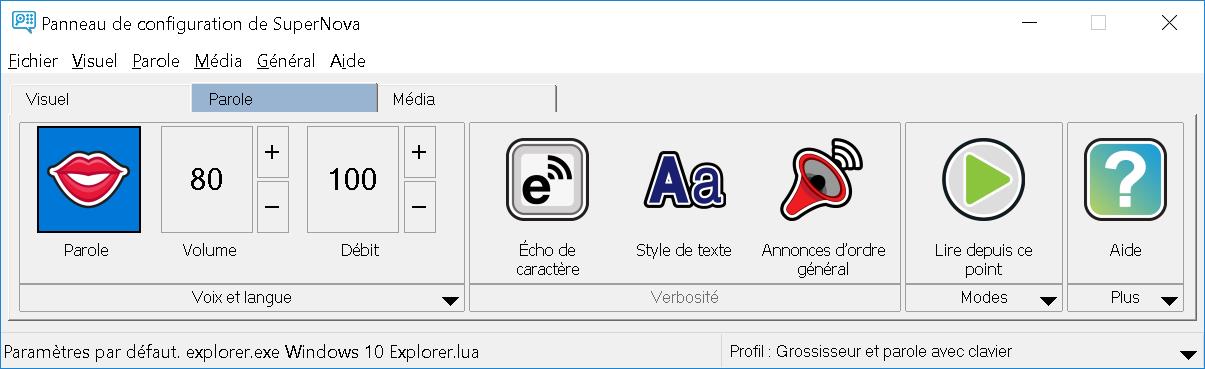The width and height of the screenshot is (1205, 369).
Task: Increase Débit with the plus button
Action: click(418, 152)
